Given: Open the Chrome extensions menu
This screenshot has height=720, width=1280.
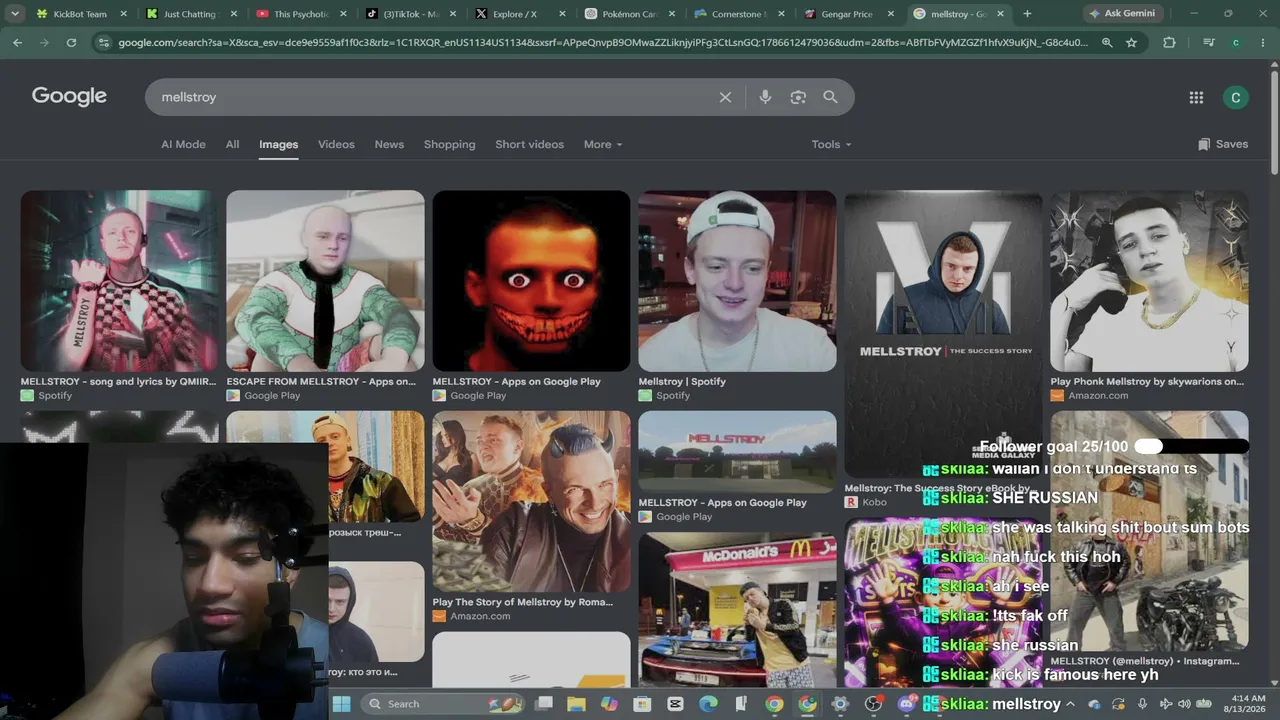Looking at the screenshot, I should point(1169,43).
